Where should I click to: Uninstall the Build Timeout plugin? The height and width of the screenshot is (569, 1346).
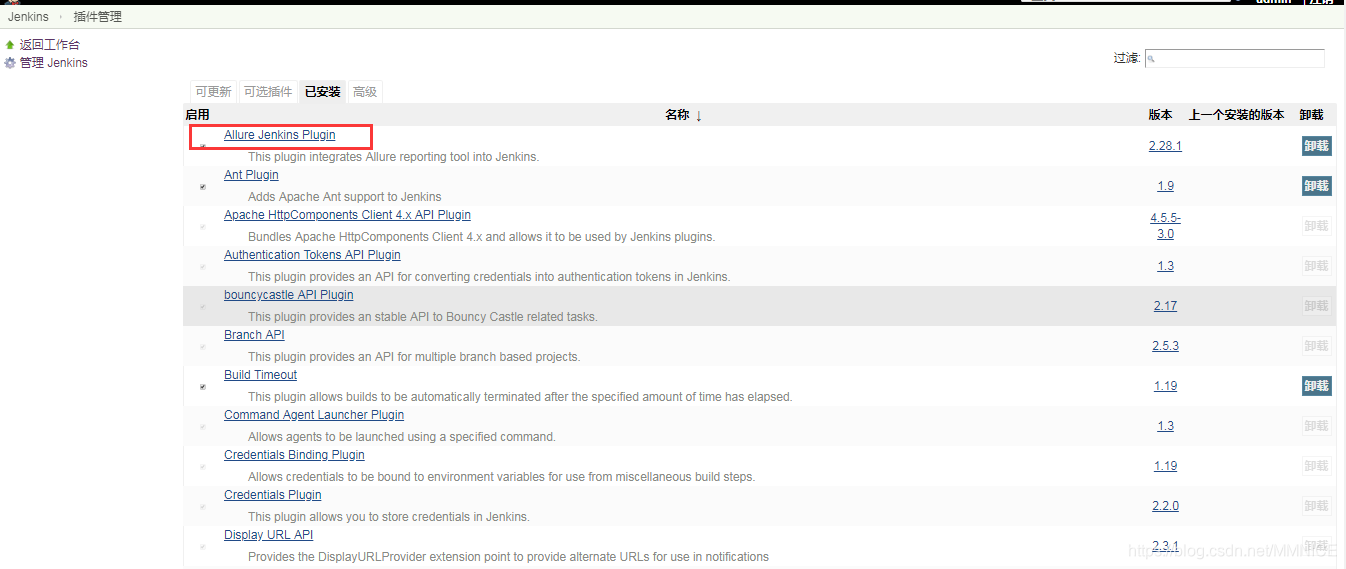click(x=1316, y=386)
